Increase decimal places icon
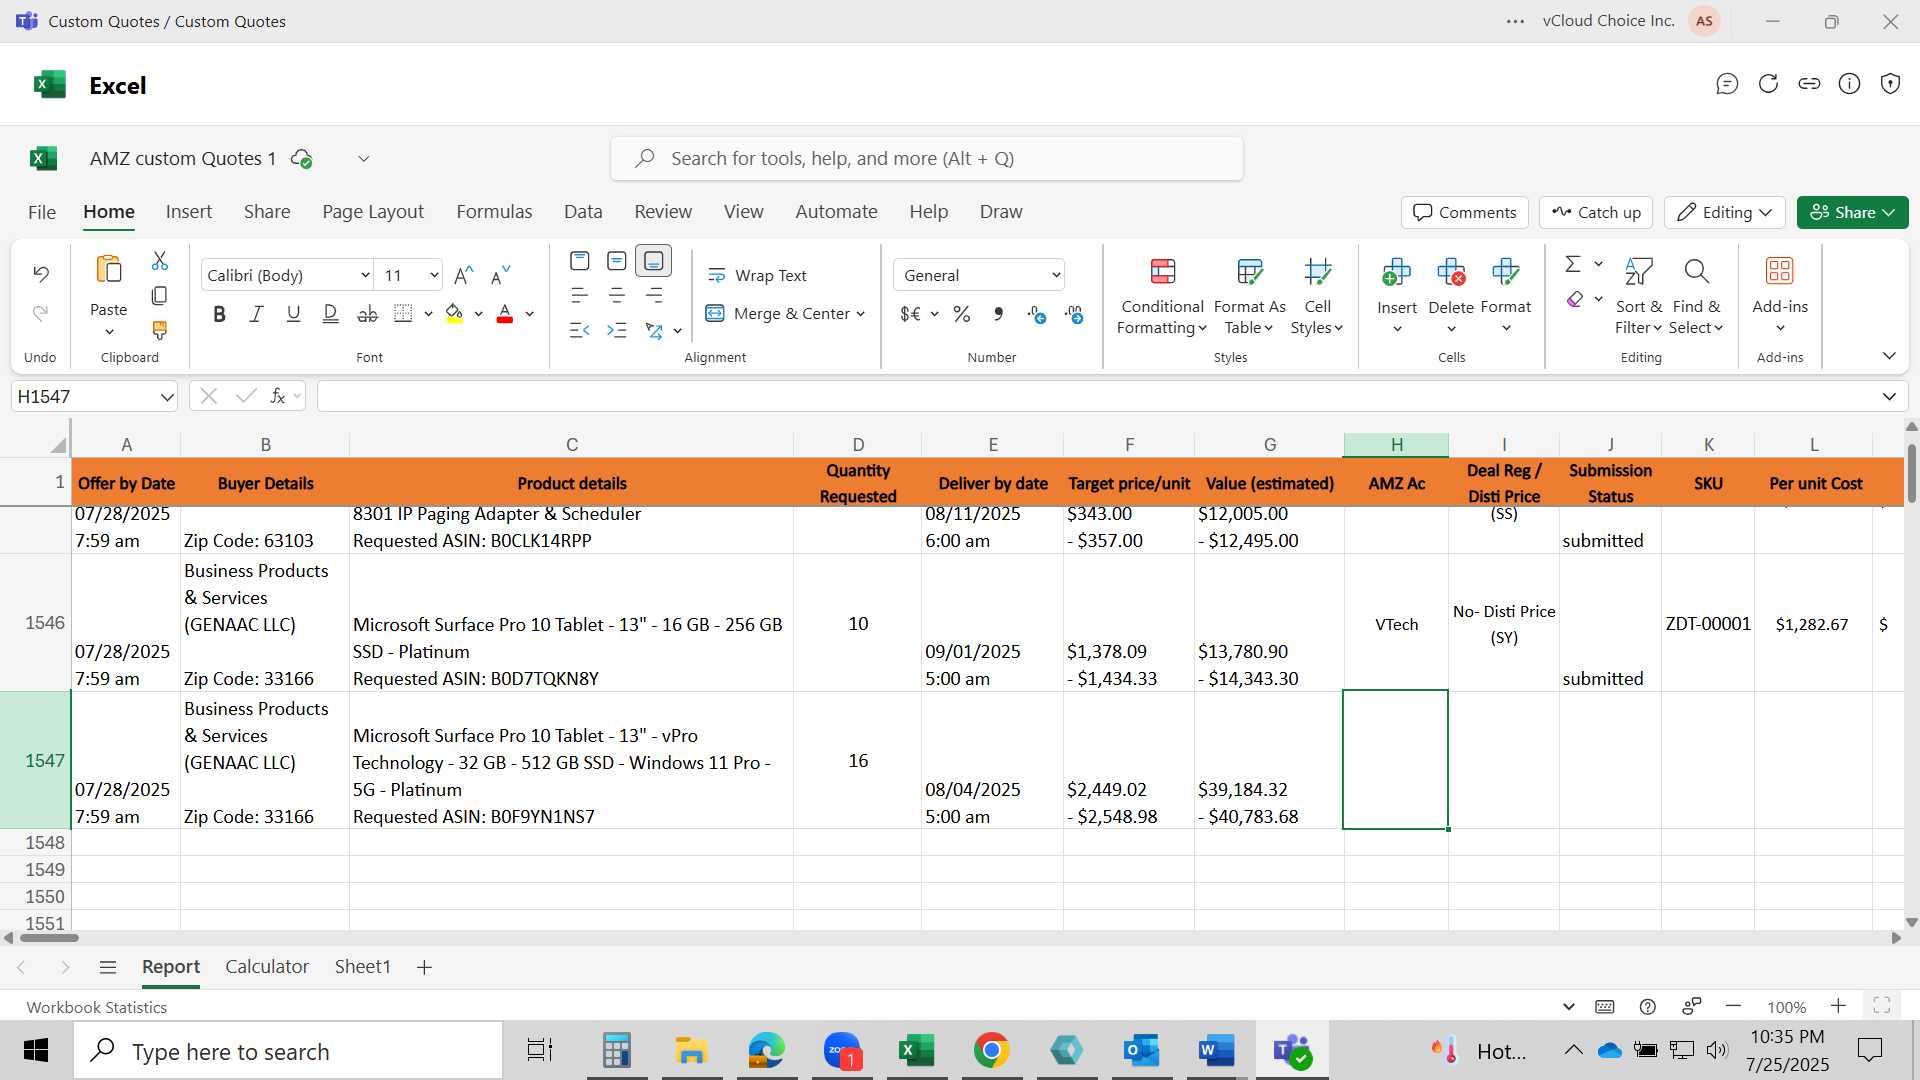 [1037, 315]
